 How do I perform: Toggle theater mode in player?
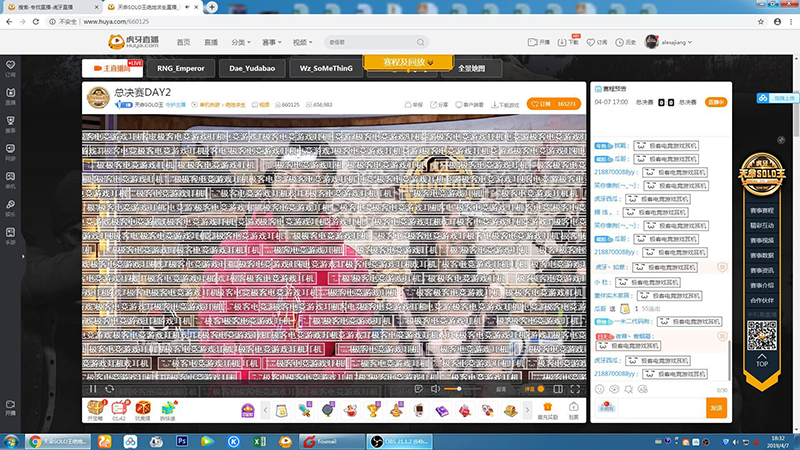pos(558,389)
